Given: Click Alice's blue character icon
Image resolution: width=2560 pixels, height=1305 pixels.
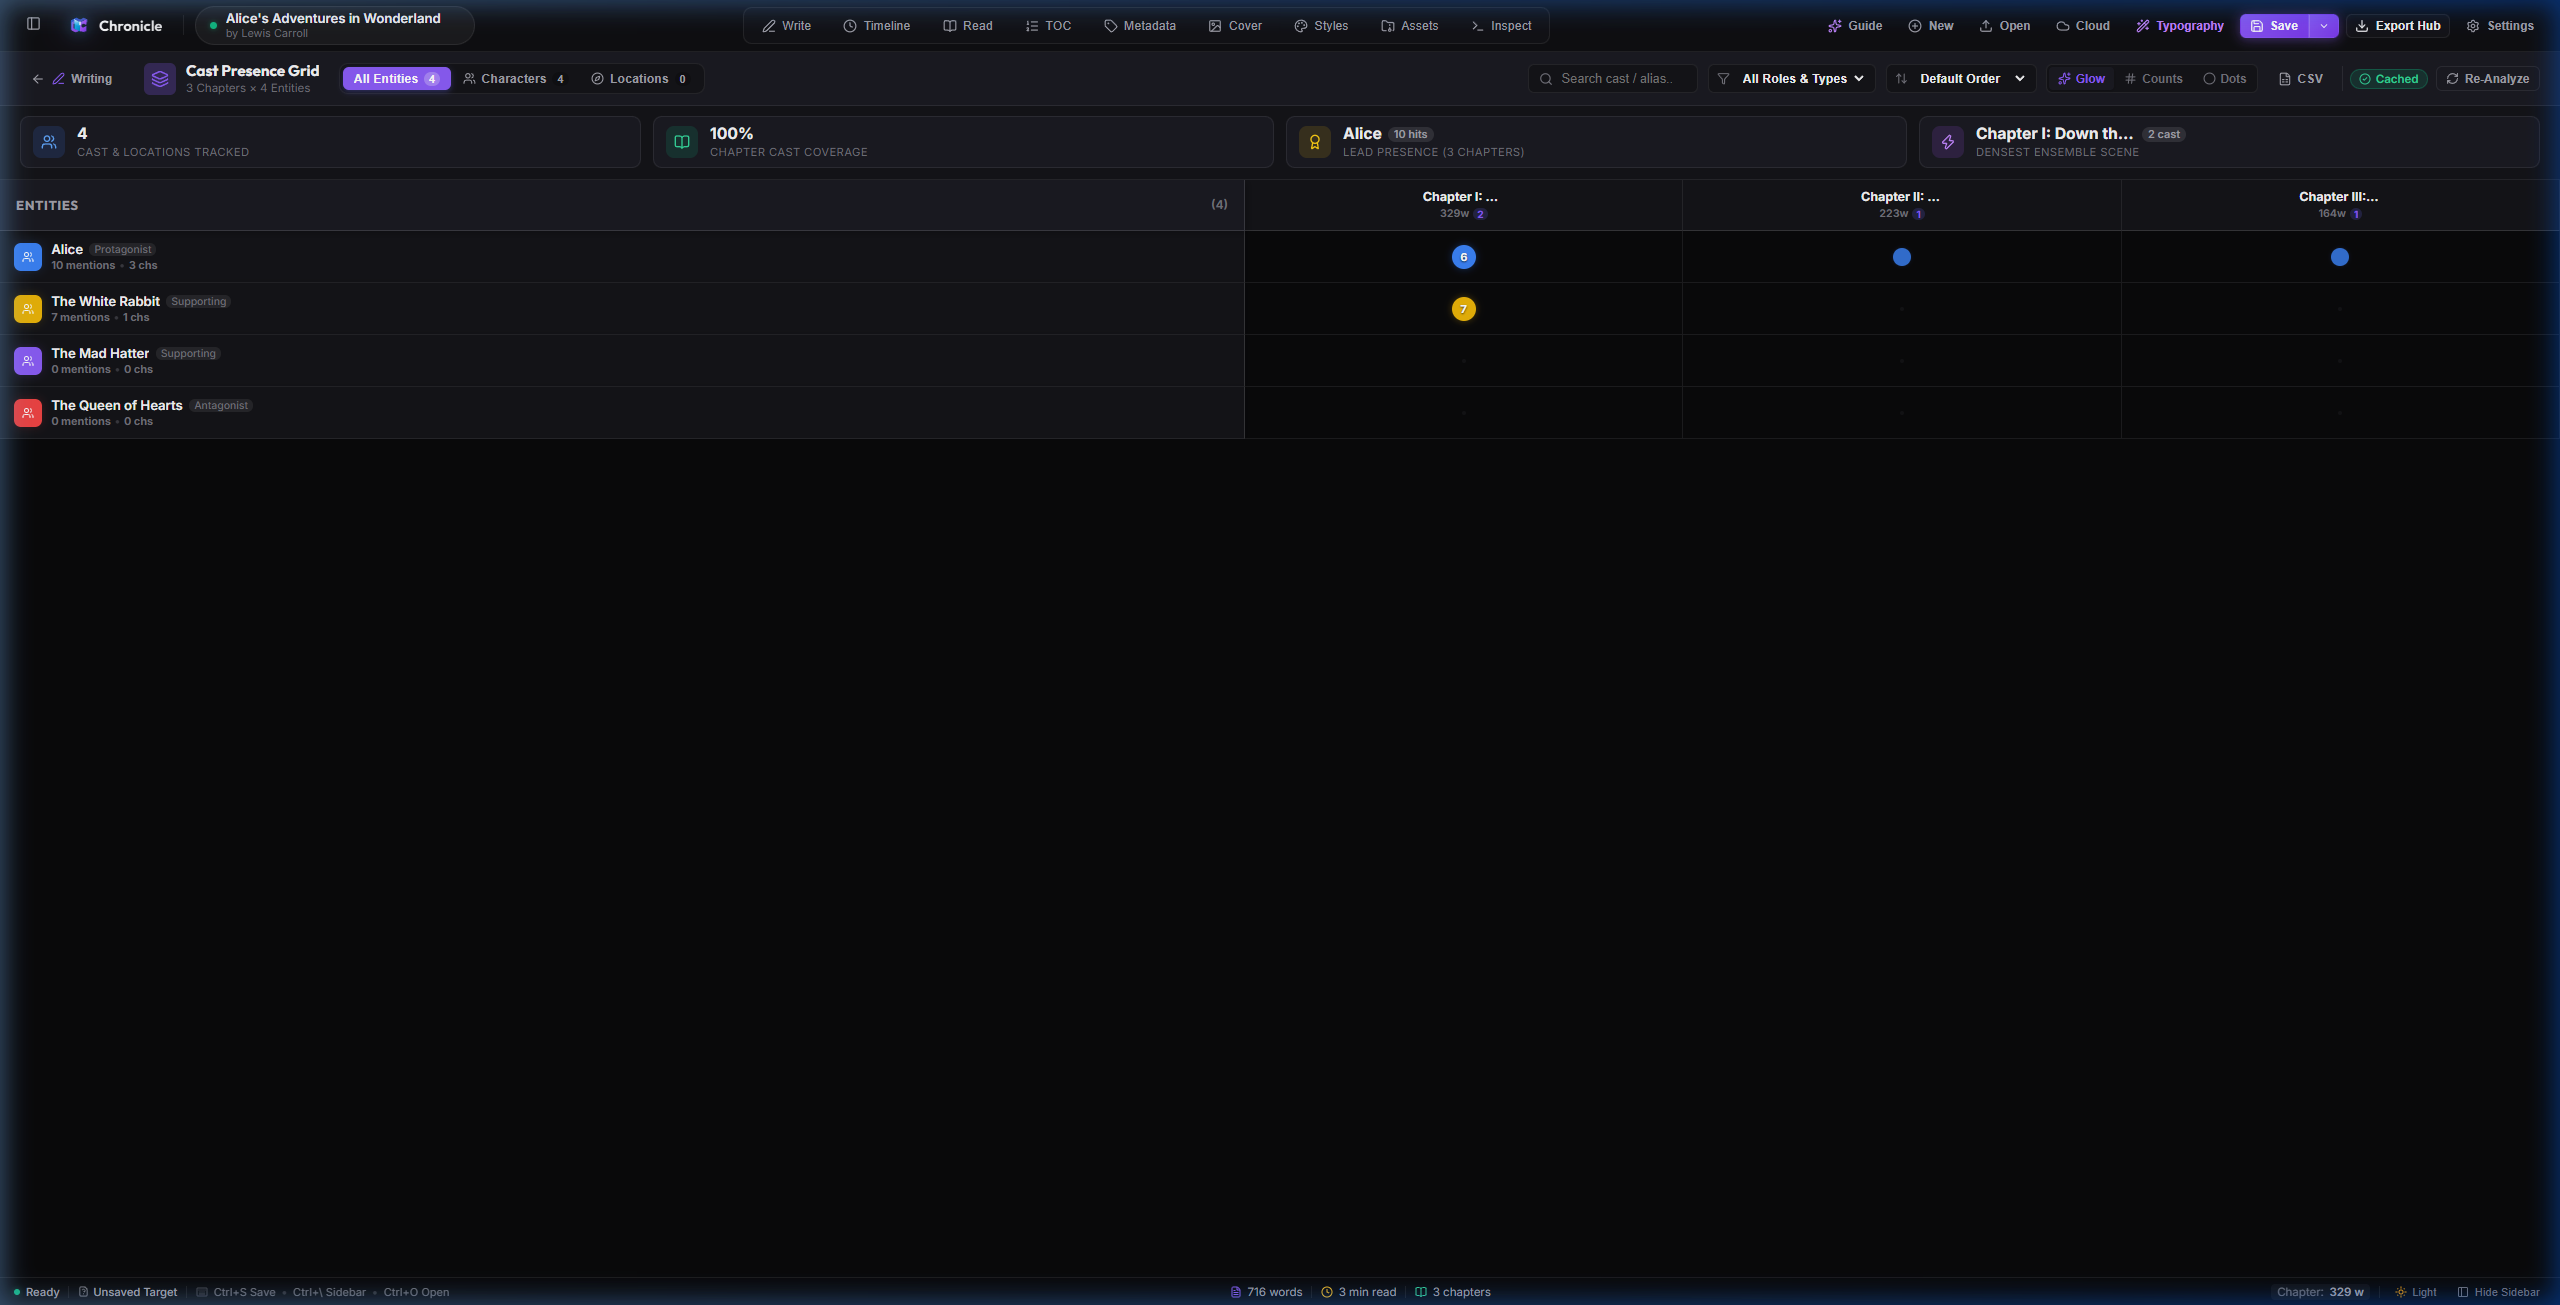Looking at the screenshot, I should [28, 257].
